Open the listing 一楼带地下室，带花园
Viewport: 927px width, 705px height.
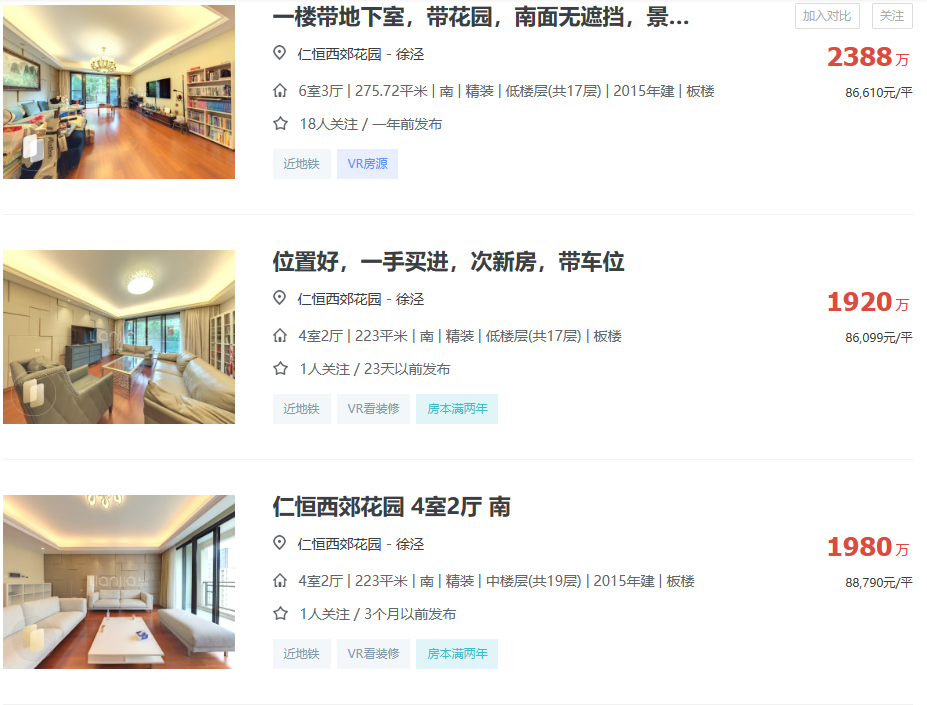[481, 17]
